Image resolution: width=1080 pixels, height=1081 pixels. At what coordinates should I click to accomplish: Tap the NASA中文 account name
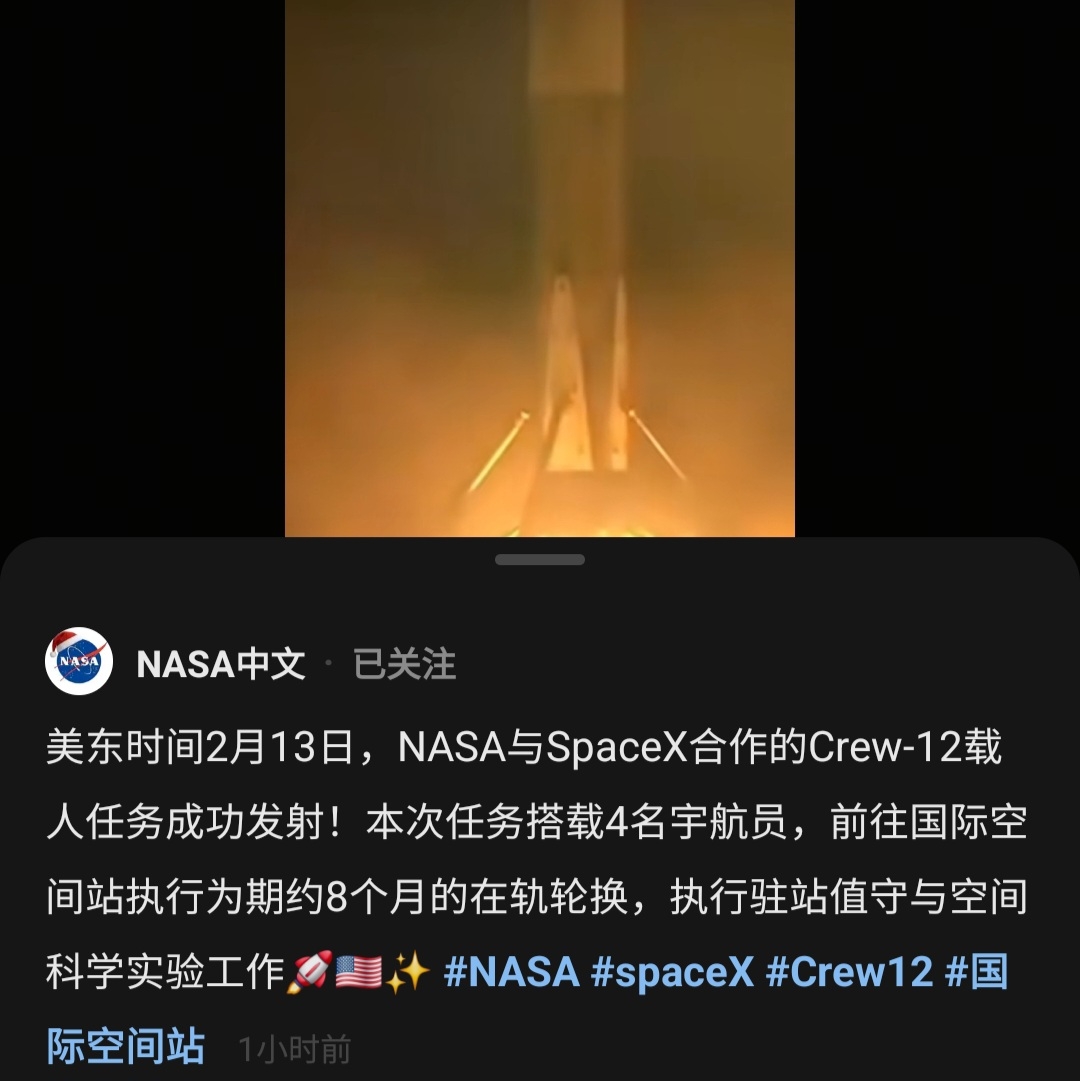(221, 664)
